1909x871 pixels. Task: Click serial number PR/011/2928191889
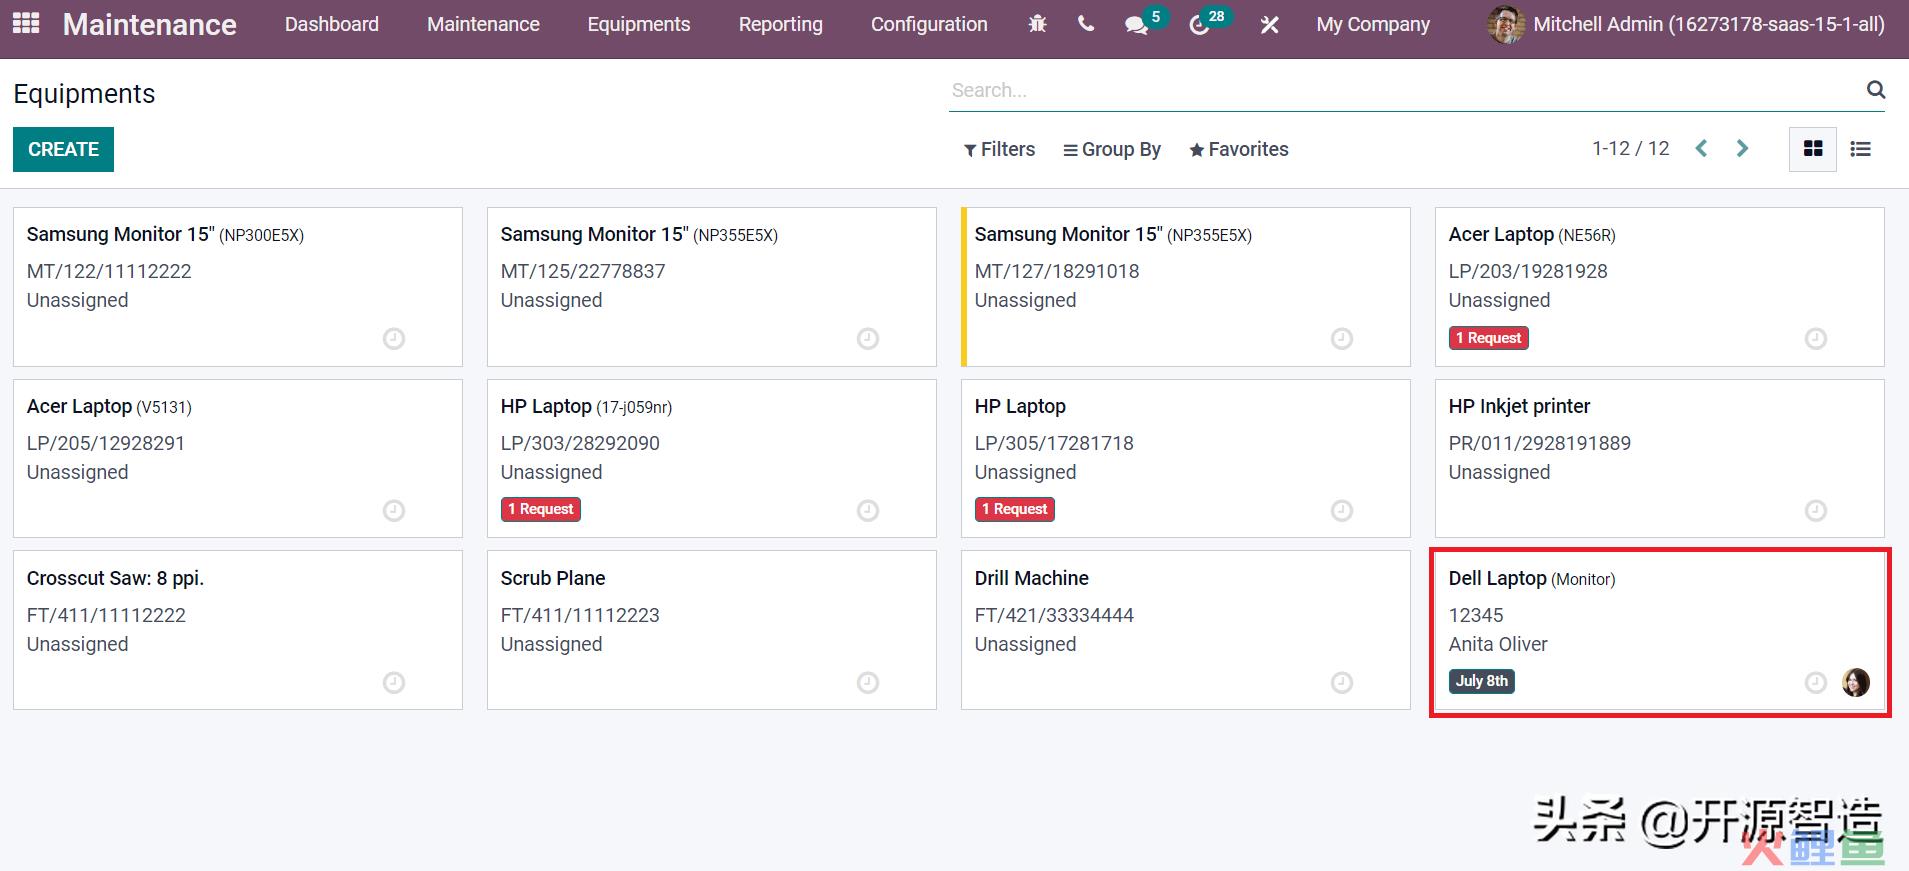point(1540,443)
